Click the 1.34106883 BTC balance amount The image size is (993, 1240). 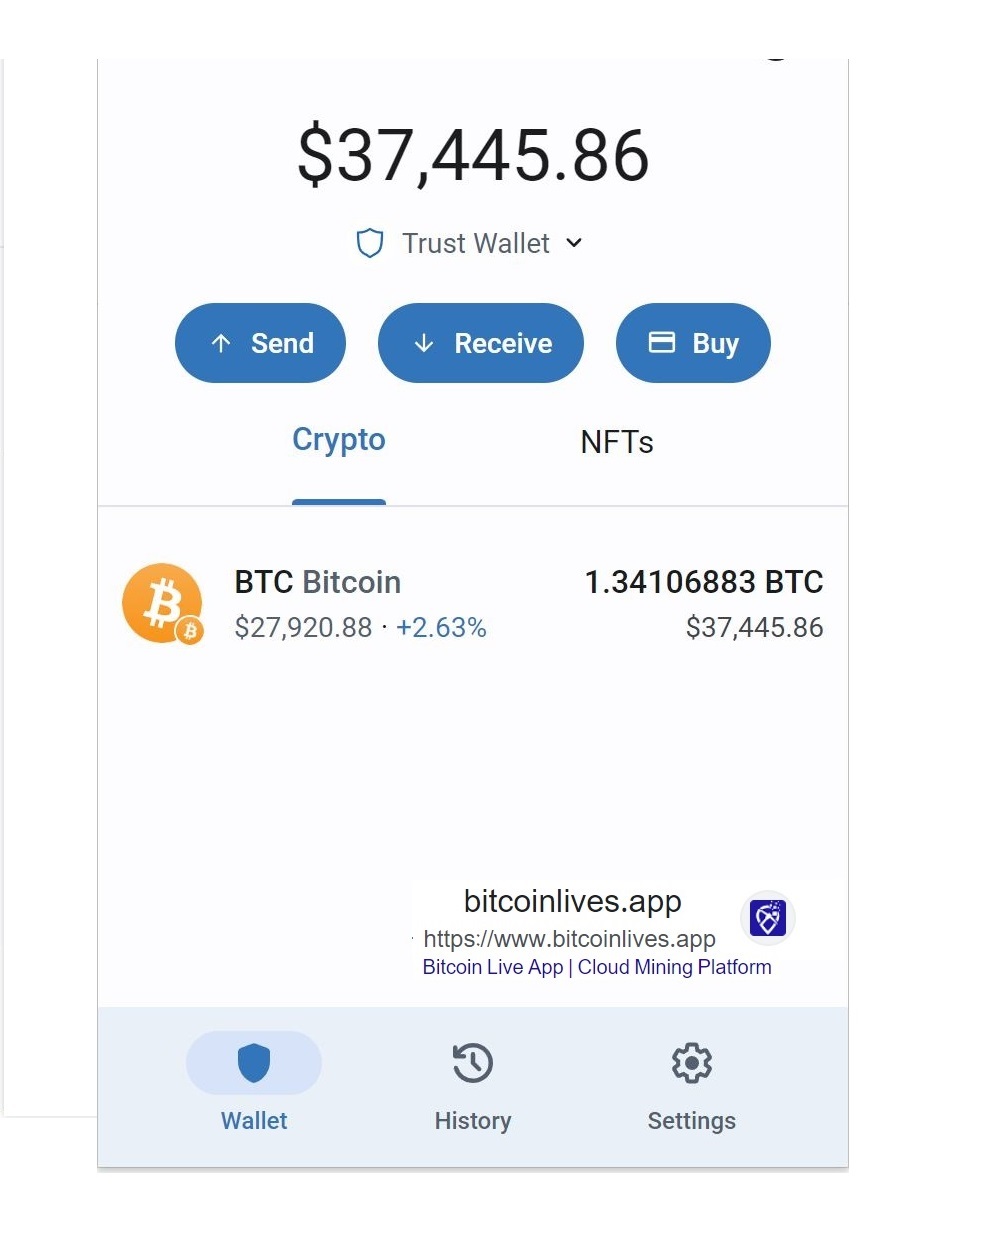(x=704, y=582)
